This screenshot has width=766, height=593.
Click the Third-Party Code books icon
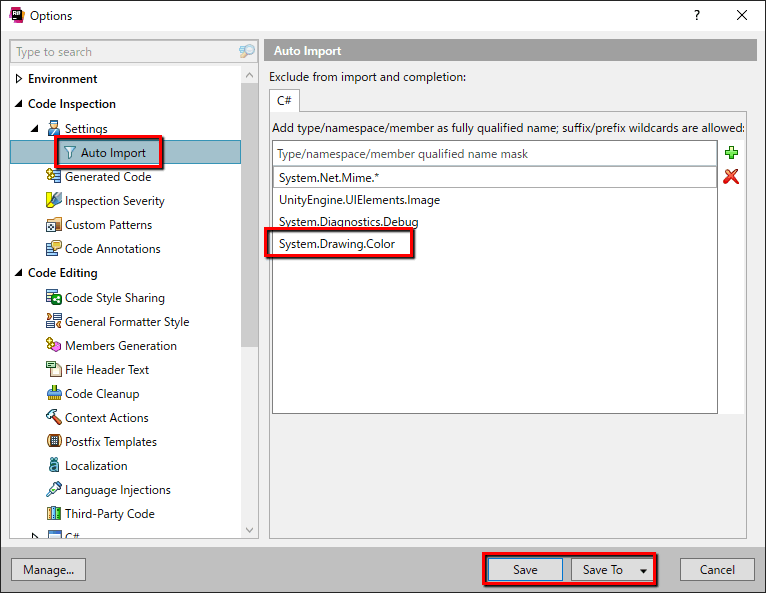pos(53,513)
